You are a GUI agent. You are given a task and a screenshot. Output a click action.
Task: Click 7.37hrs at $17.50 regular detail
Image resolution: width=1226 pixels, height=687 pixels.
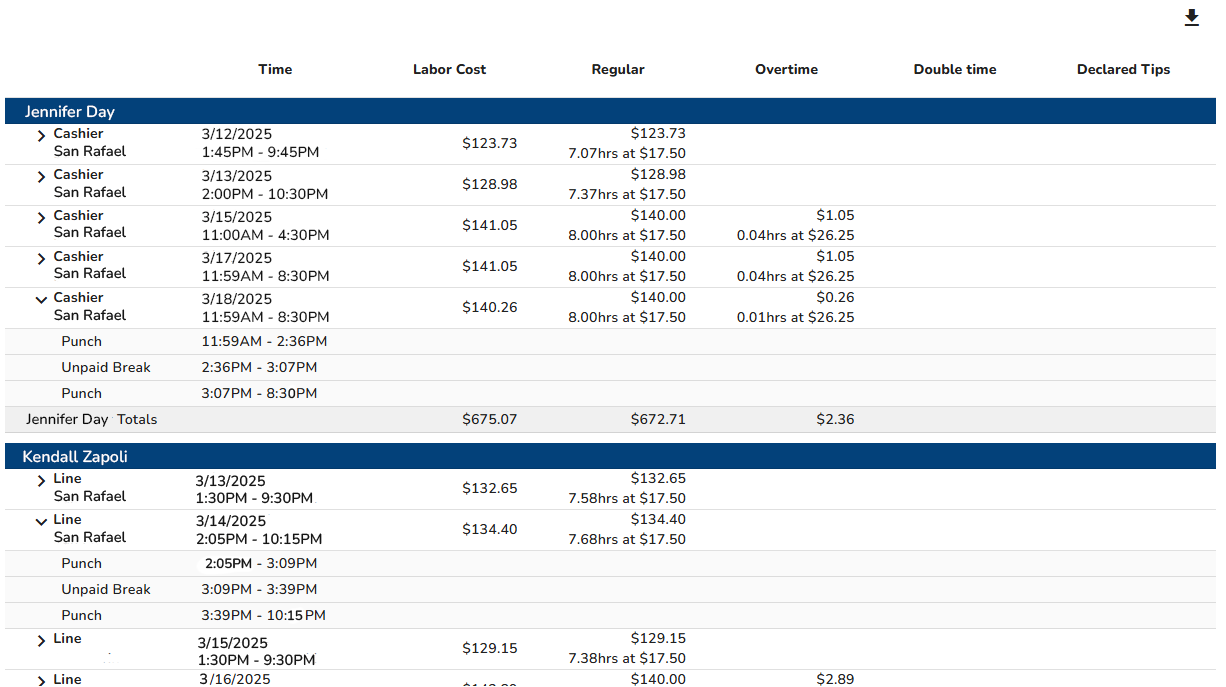pos(627,194)
